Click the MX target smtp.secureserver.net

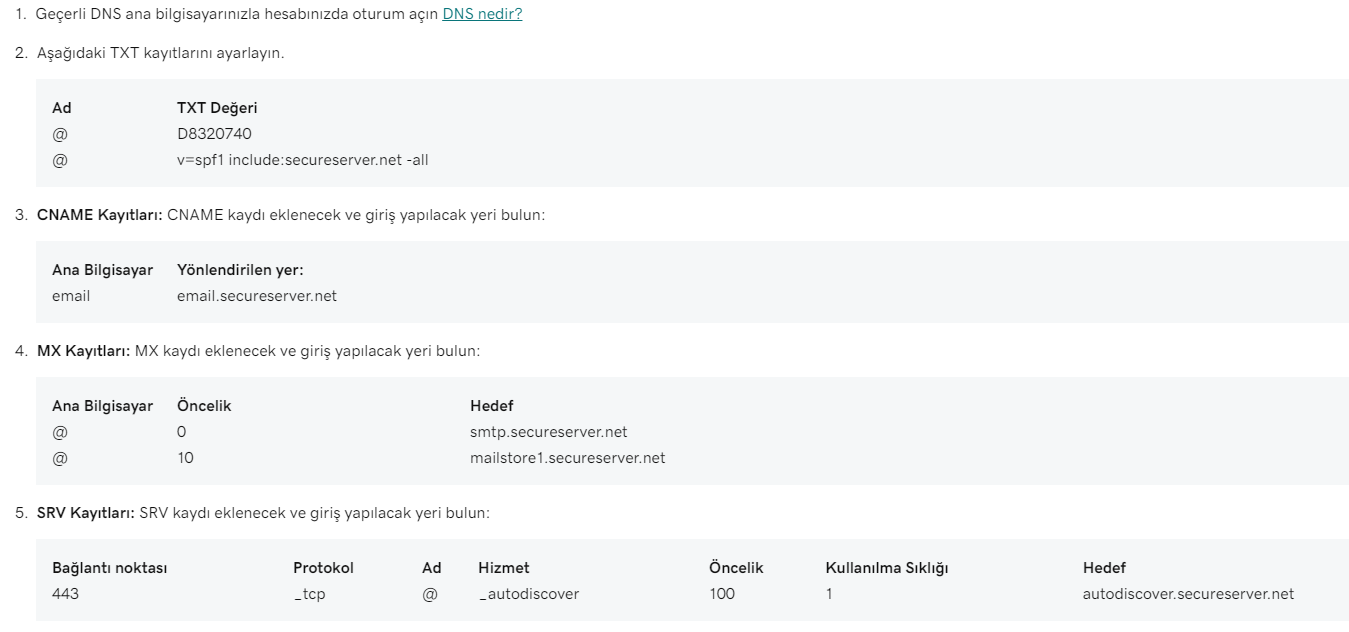(549, 432)
